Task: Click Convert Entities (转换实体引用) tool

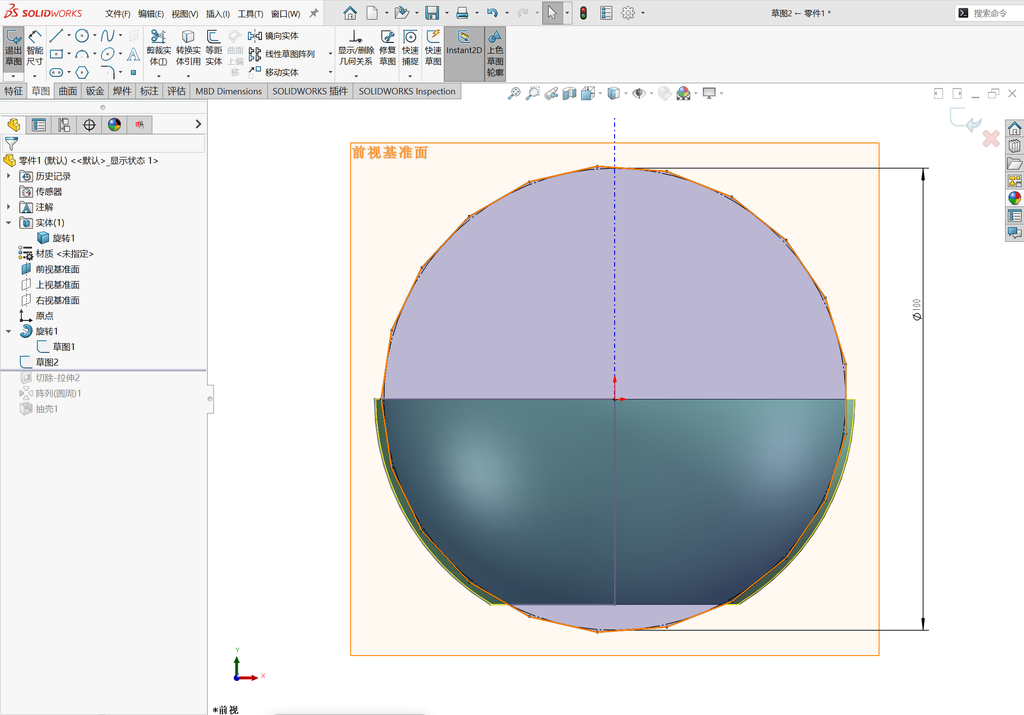Action: click(188, 48)
